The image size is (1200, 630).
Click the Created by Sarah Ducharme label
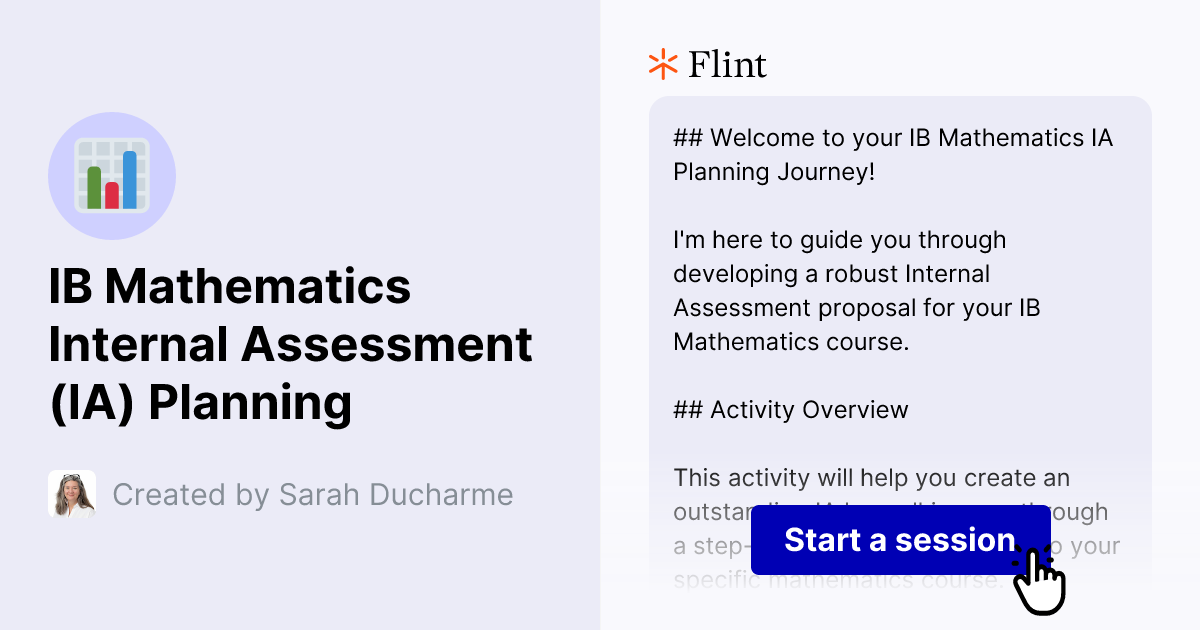pos(313,494)
